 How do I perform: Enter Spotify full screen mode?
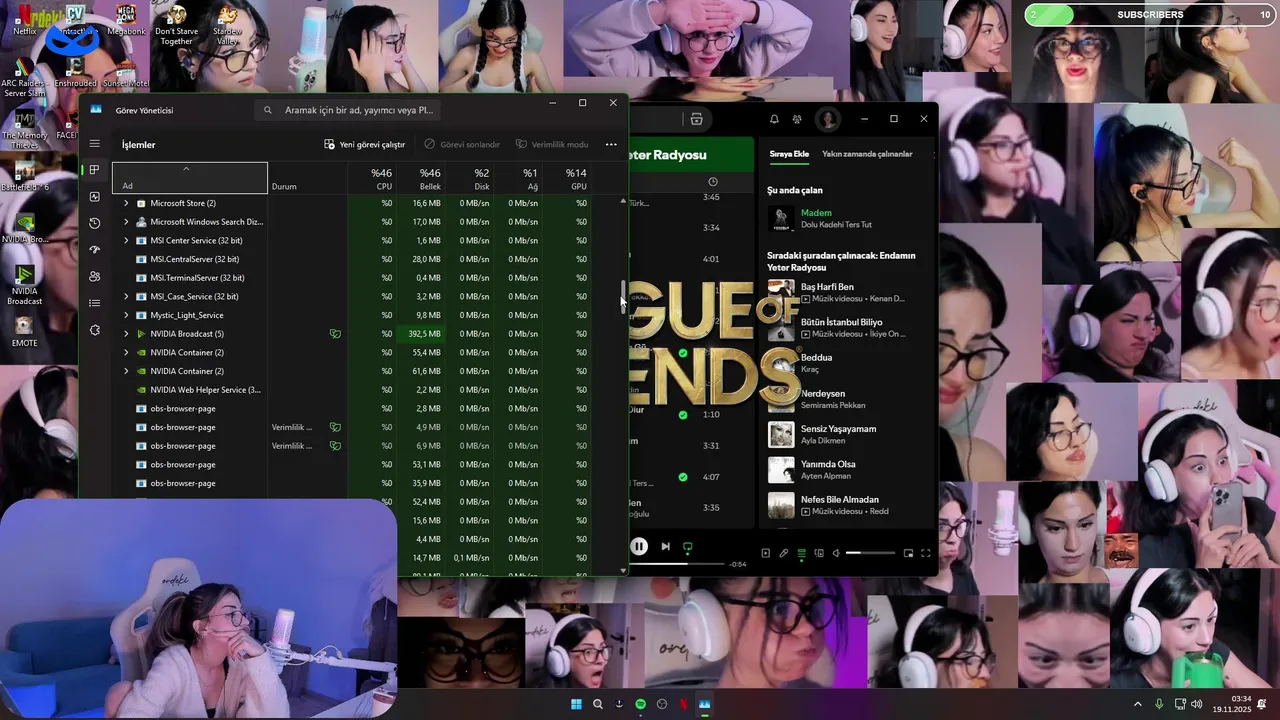926,553
